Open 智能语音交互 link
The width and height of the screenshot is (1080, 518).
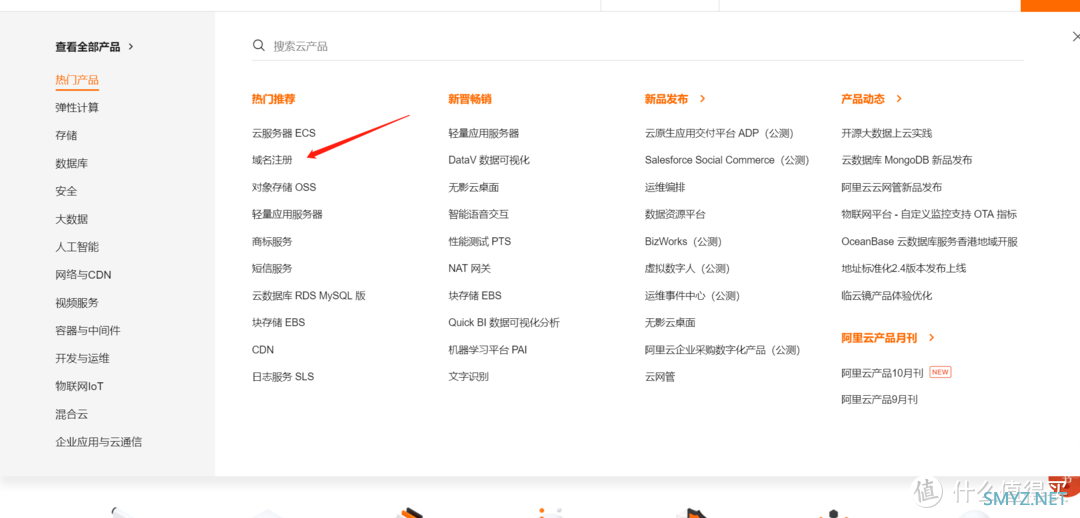tap(479, 214)
